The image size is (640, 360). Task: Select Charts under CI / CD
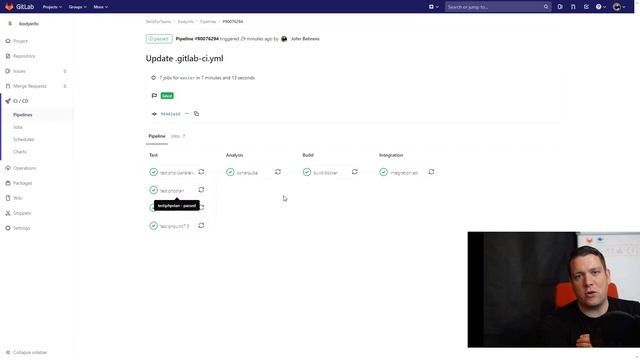[20, 152]
